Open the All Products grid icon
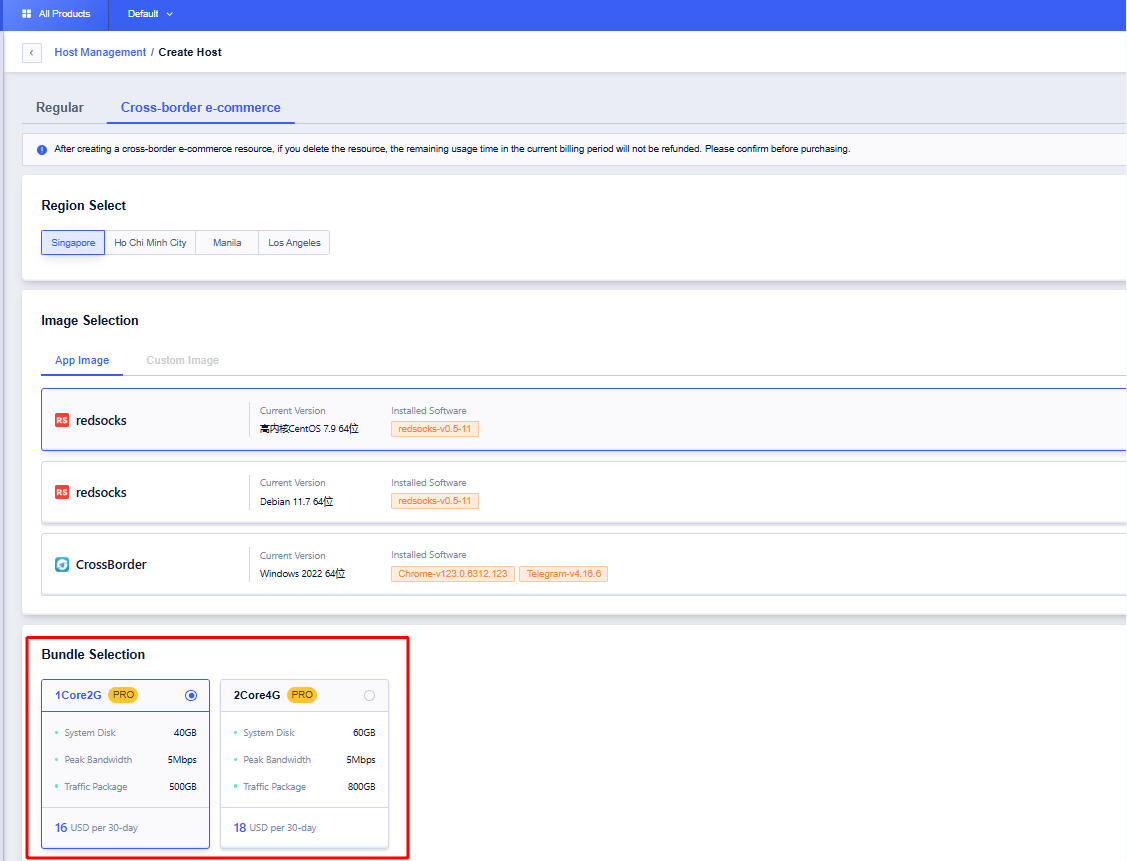Image resolution: width=1127 pixels, height=861 pixels. pos(27,14)
